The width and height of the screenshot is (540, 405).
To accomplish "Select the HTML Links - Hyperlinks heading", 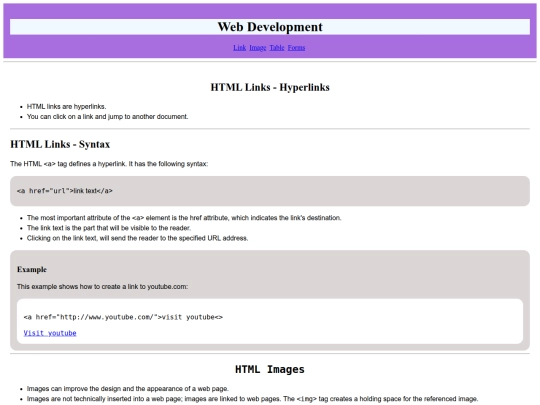I will coord(270,87).
